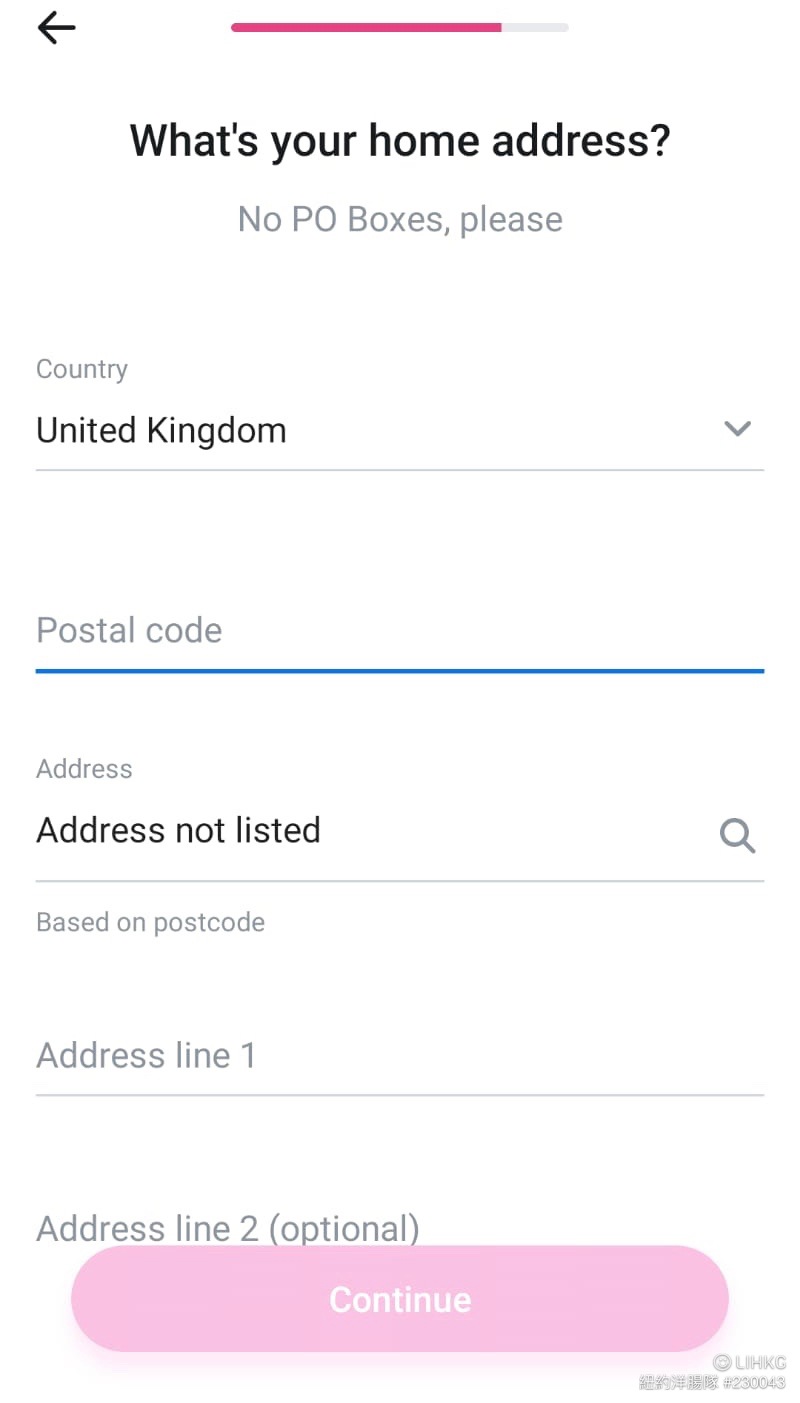Click the pink filled portion of progress bar
This screenshot has height=1403, width=800.
[366, 28]
